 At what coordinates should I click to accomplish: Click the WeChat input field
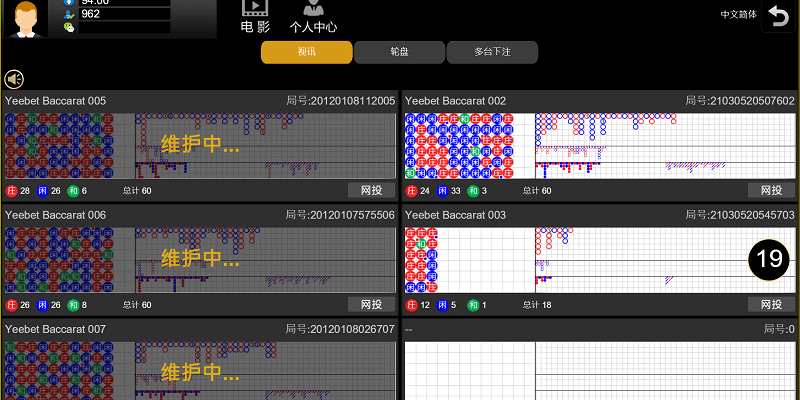pyautogui.click(x=124, y=28)
